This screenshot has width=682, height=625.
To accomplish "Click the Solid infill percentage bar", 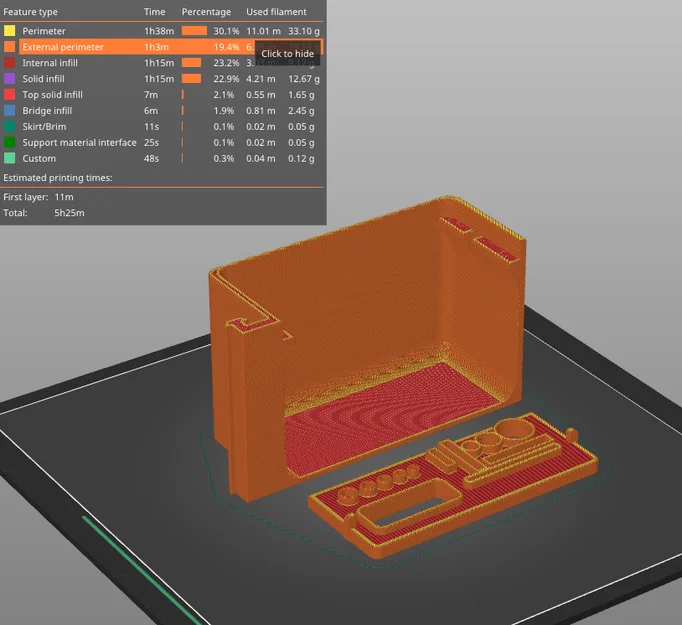I will click(191, 79).
